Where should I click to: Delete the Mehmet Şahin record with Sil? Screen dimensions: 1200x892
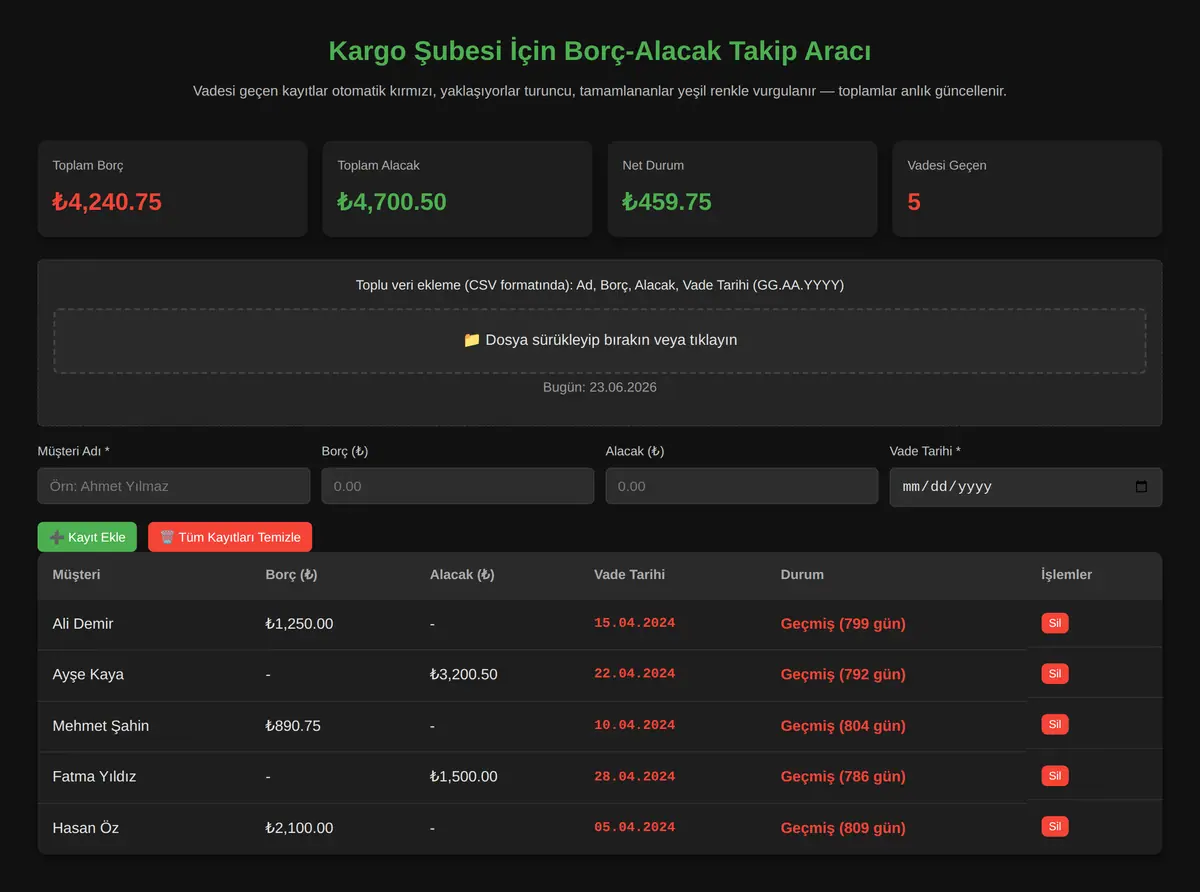click(1055, 724)
